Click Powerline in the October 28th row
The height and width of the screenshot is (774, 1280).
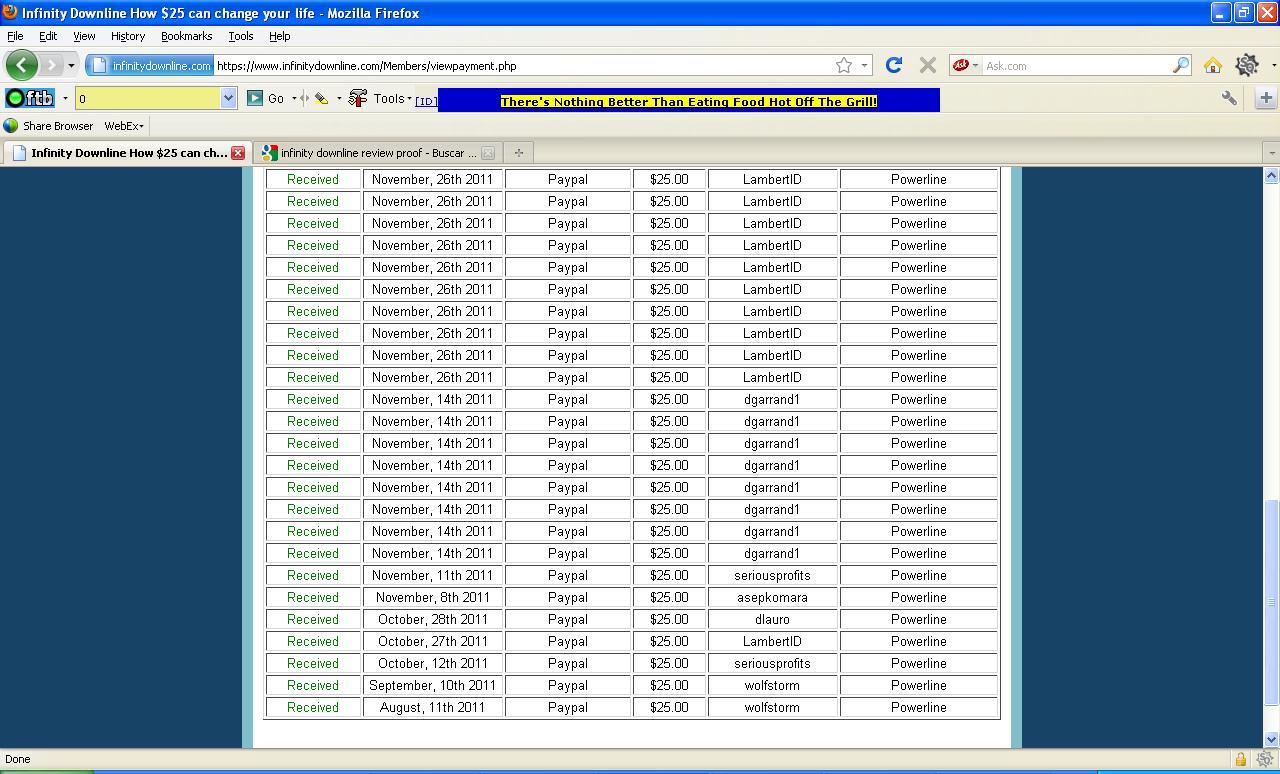pyautogui.click(x=919, y=619)
